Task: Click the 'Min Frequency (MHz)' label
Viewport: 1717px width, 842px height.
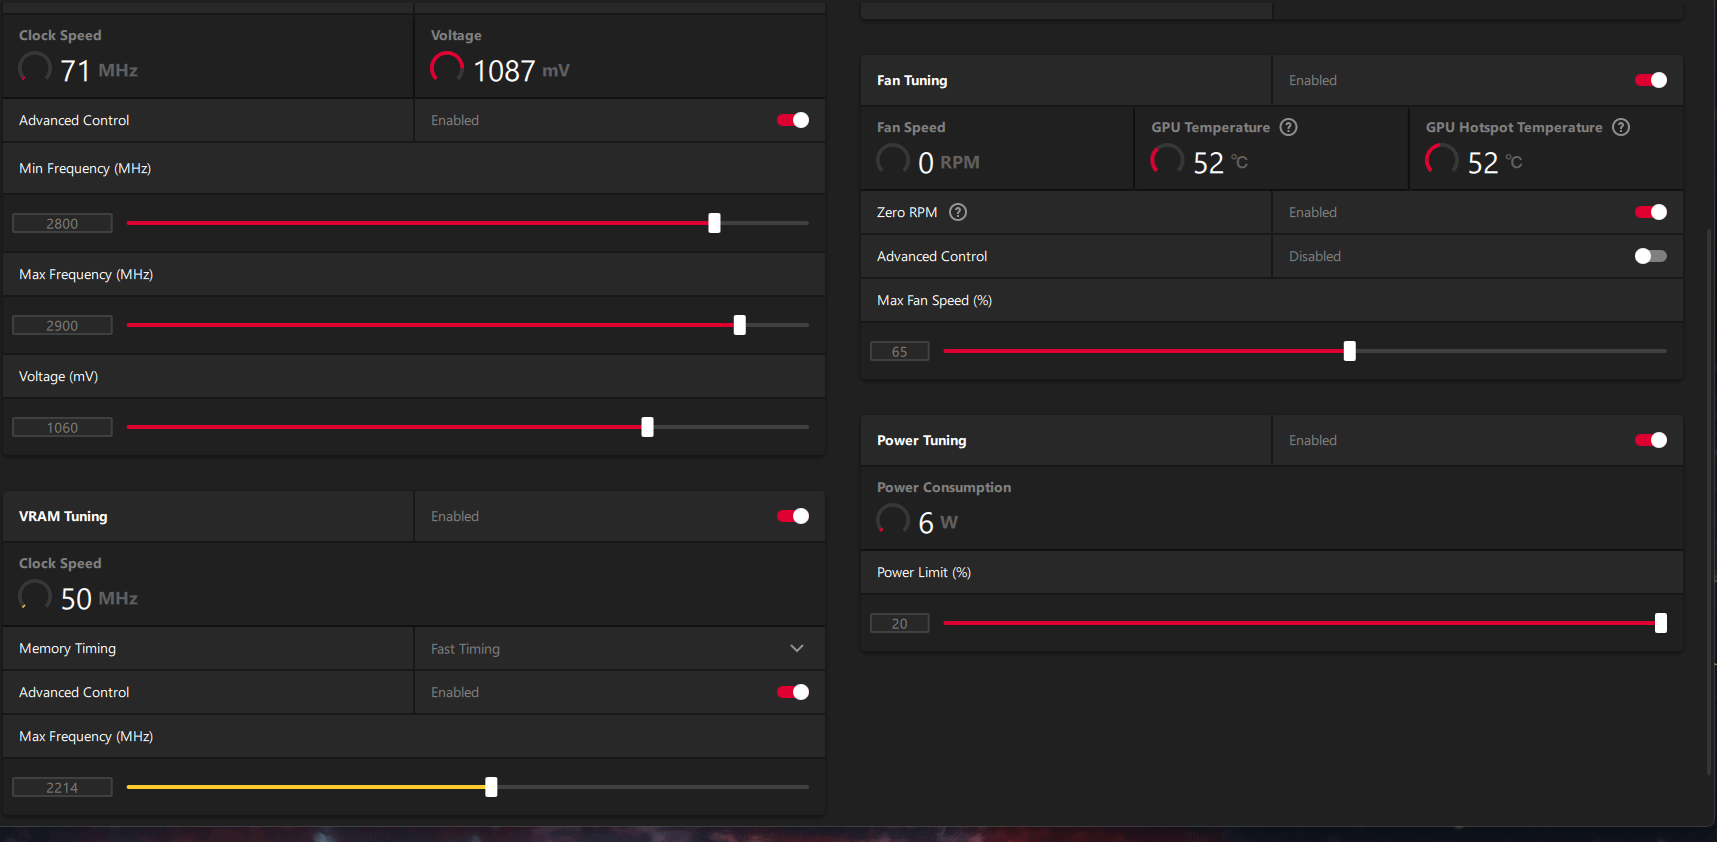Action: pos(85,168)
